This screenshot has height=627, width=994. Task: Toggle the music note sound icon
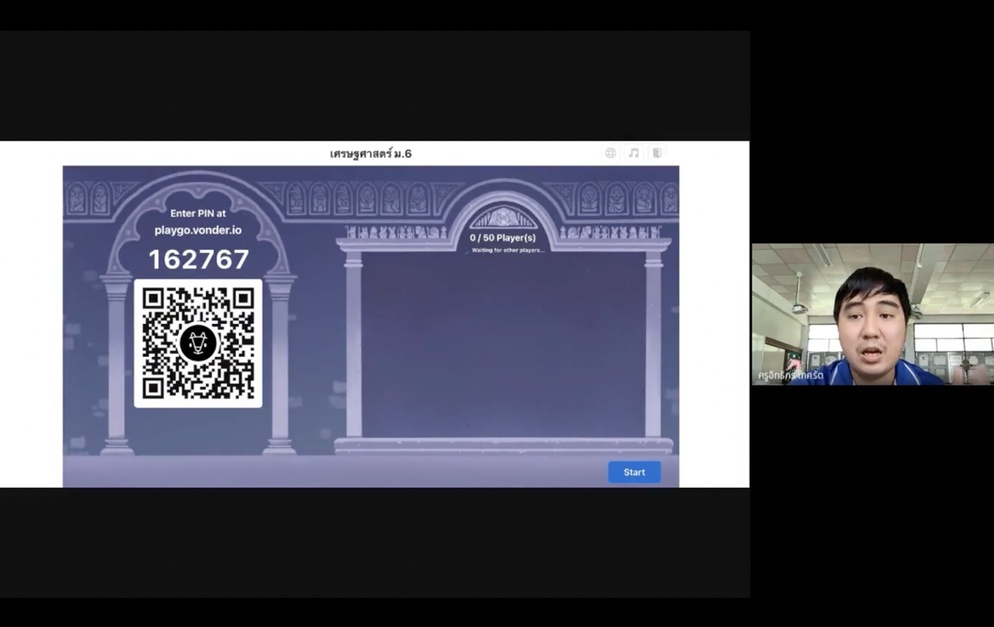tap(634, 153)
